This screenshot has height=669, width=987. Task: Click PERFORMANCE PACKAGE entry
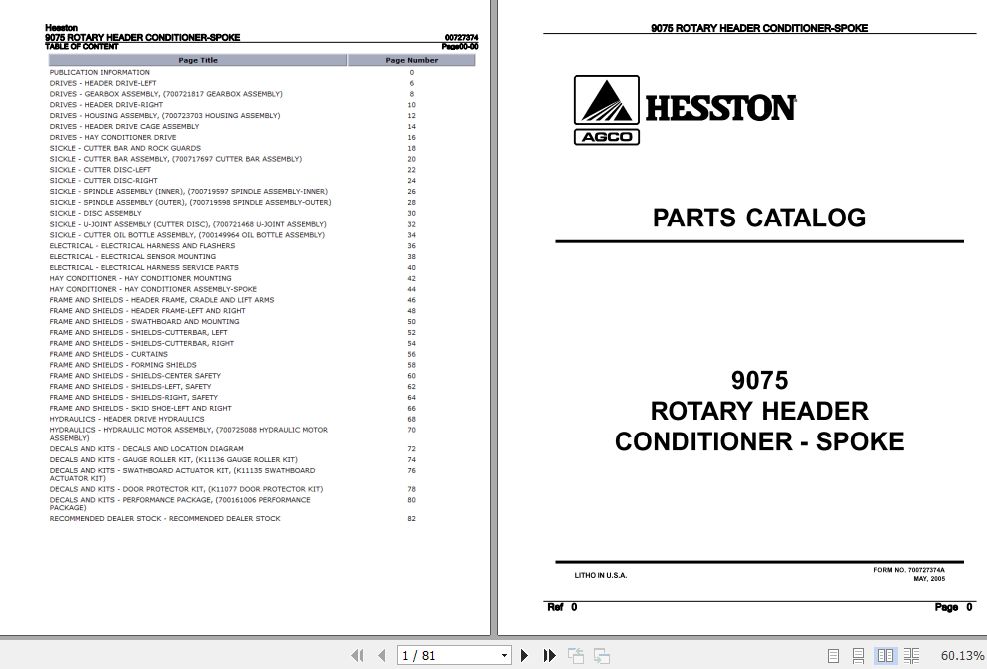pyautogui.click(x=180, y=503)
